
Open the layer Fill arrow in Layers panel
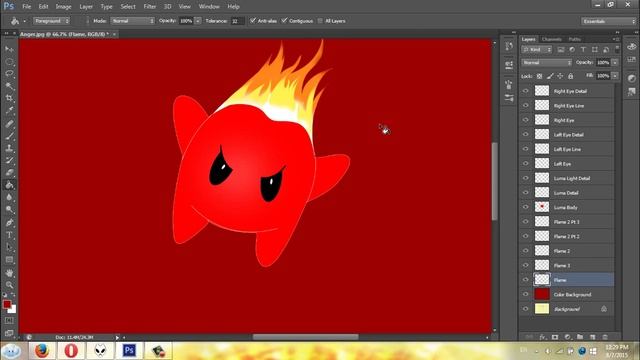point(615,76)
